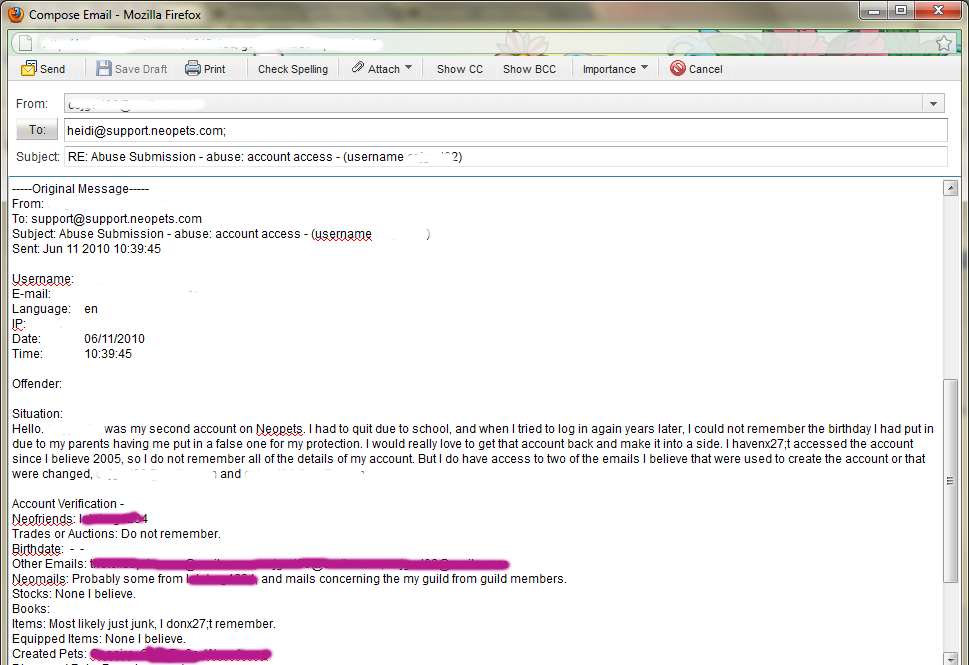Click the 'Account Verification -' line
969x665 pixels.
pyautogui.click(x=68, y=504)
